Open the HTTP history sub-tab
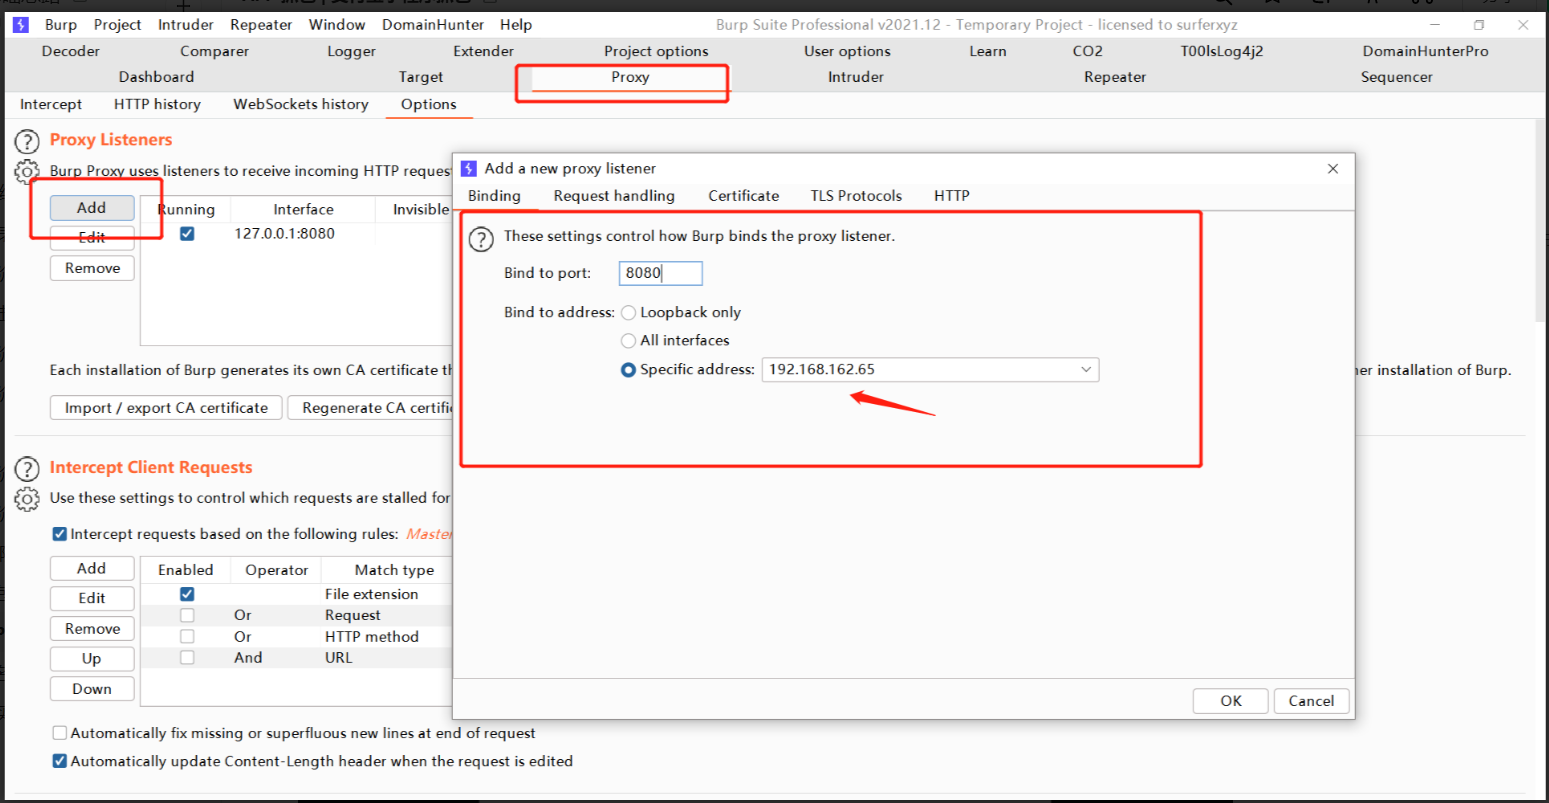This screenshot has width=1549, height=803. 157,104
